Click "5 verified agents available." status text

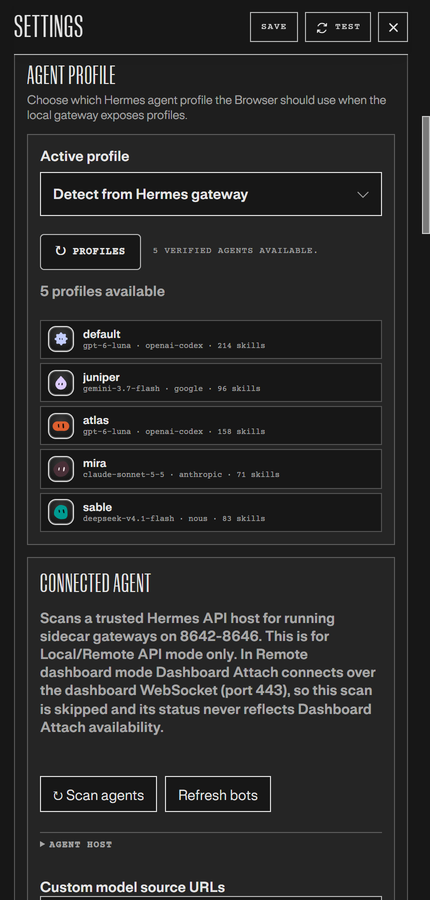coord(235,251)
